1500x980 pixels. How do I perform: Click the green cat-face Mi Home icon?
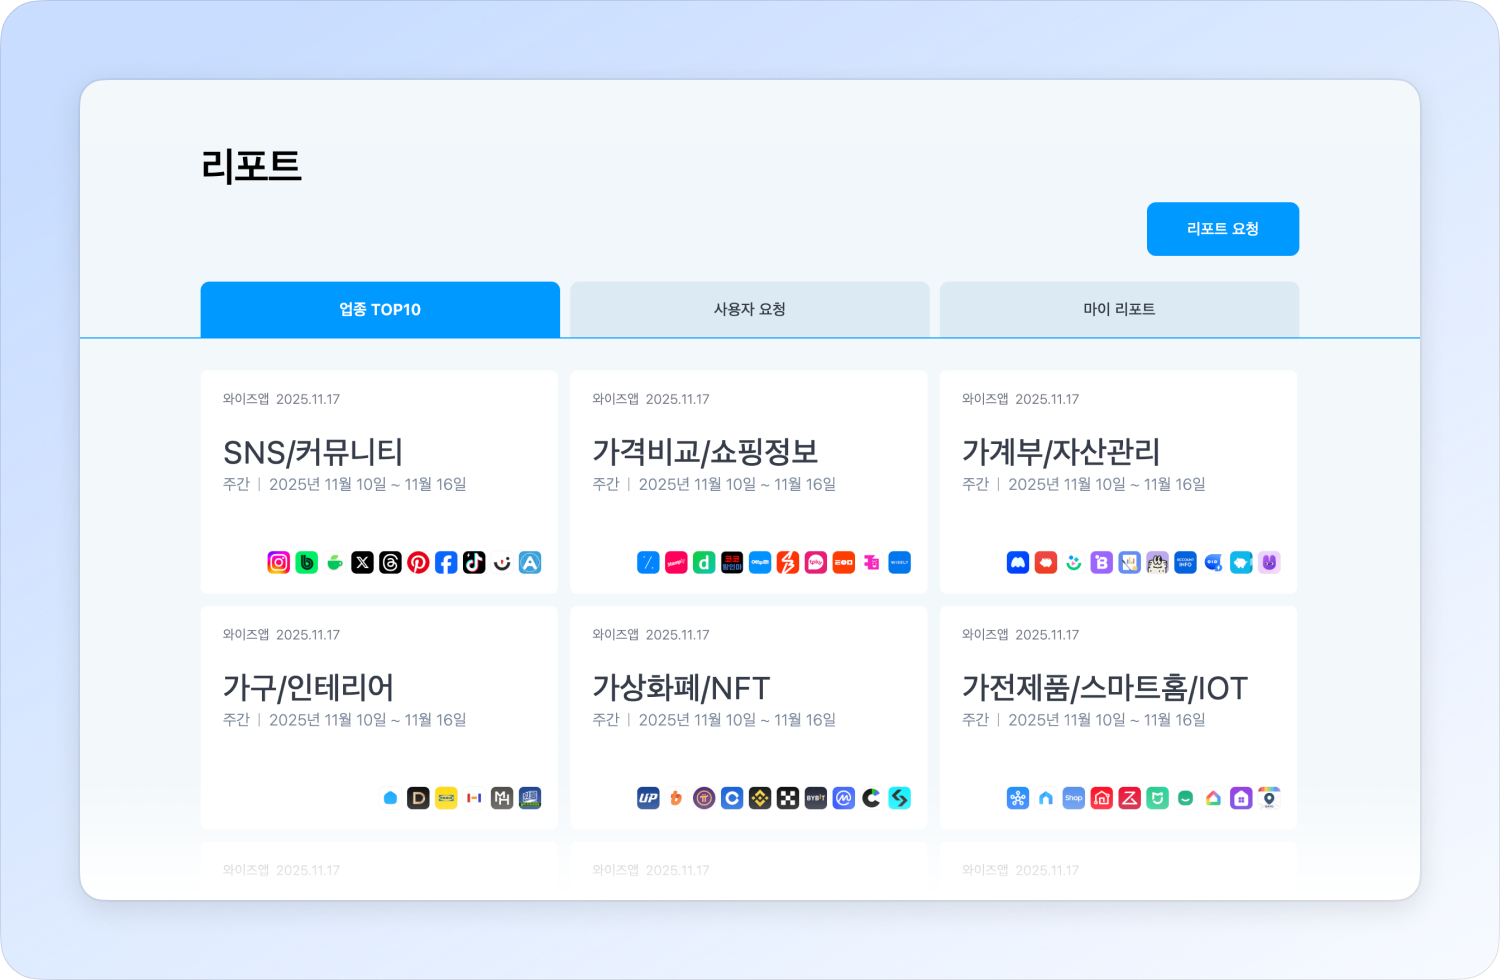[x=1158, y=798]
